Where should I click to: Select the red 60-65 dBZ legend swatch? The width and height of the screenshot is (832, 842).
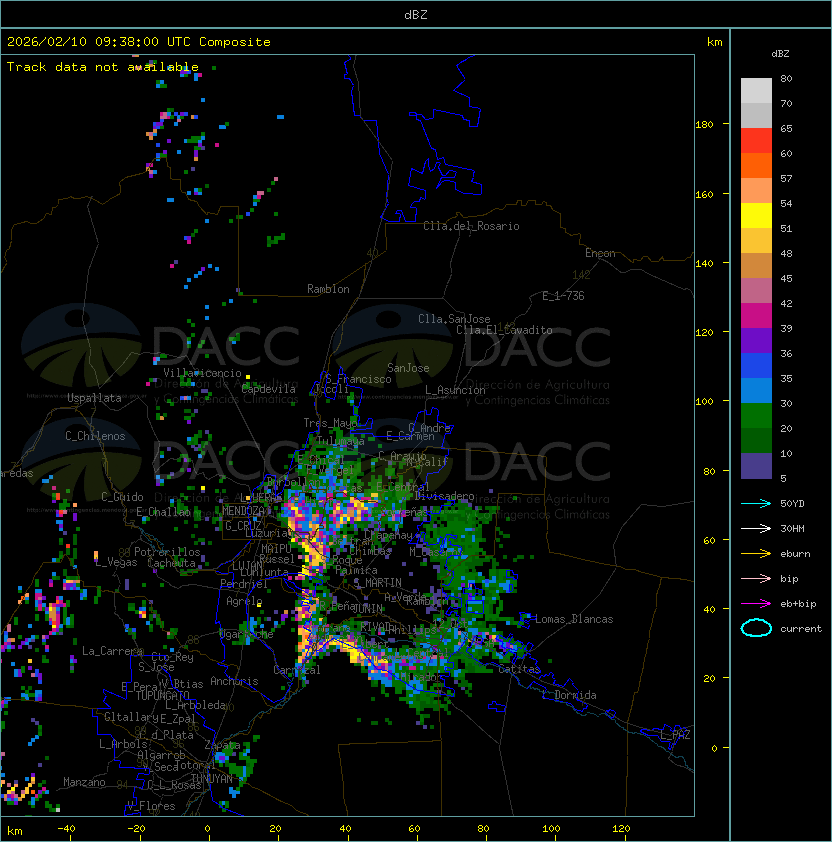756,141
